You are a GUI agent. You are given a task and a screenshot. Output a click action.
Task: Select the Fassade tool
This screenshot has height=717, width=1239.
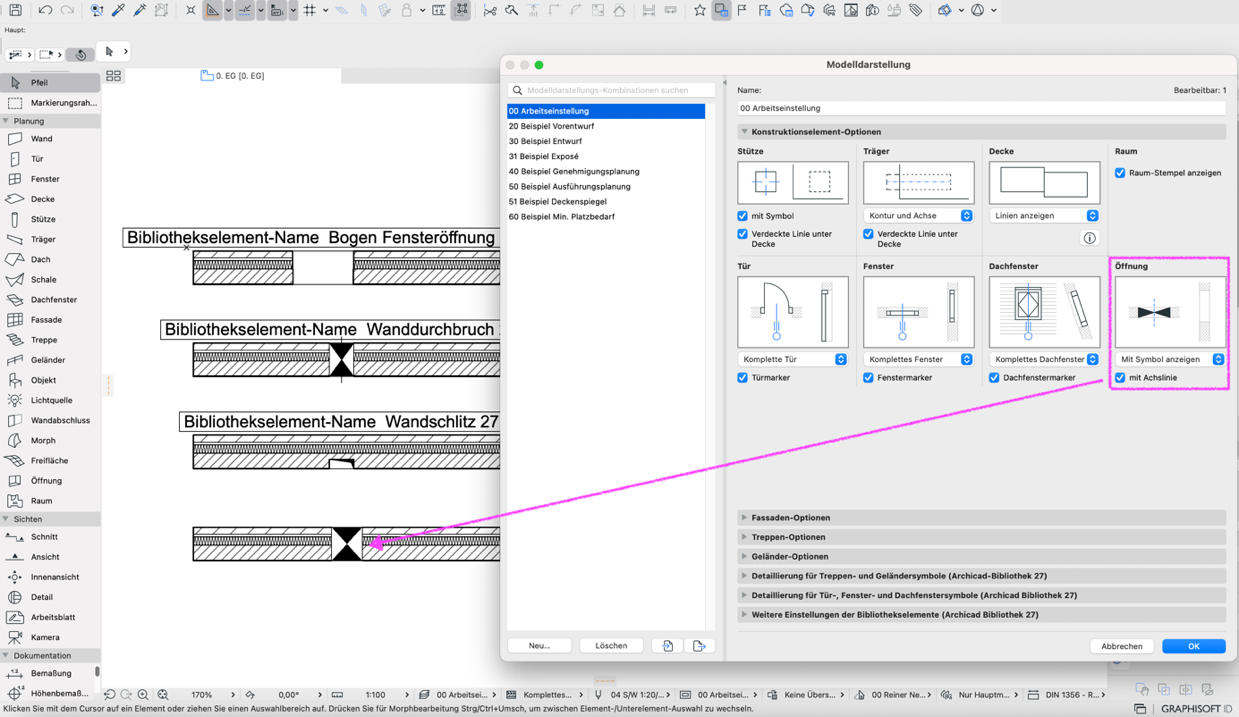(50, 320)
